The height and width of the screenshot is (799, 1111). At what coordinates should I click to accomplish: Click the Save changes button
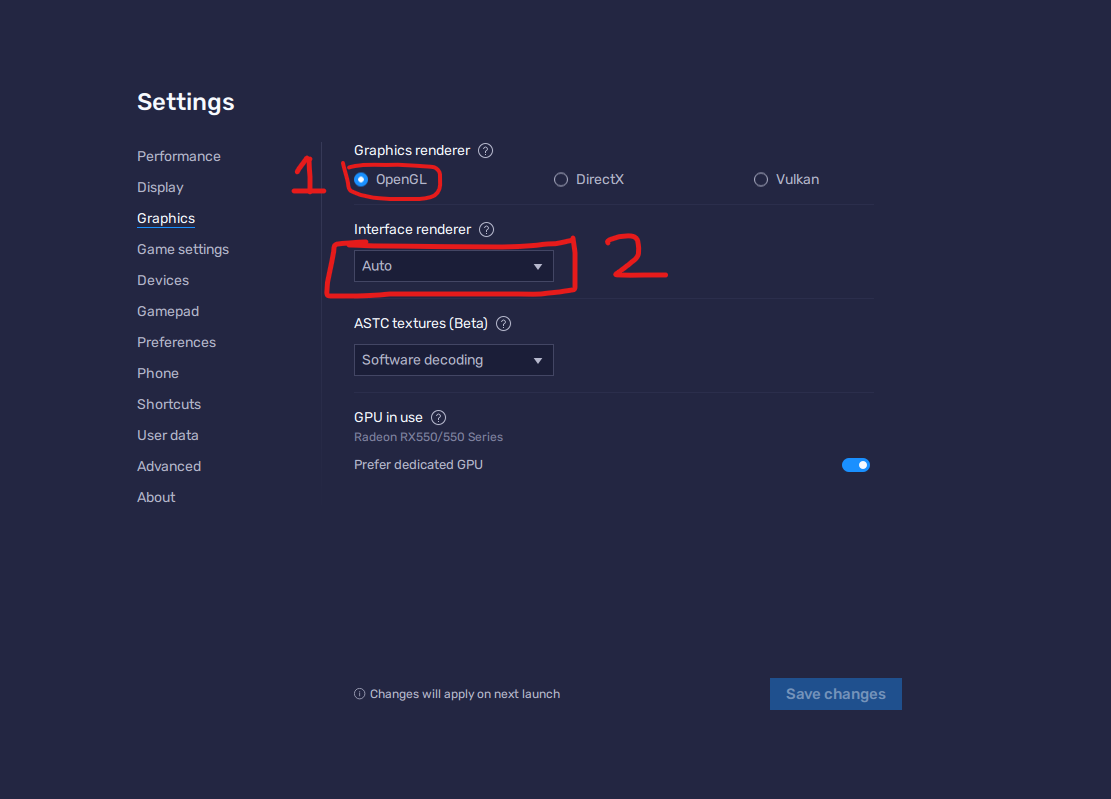[835, 694]
